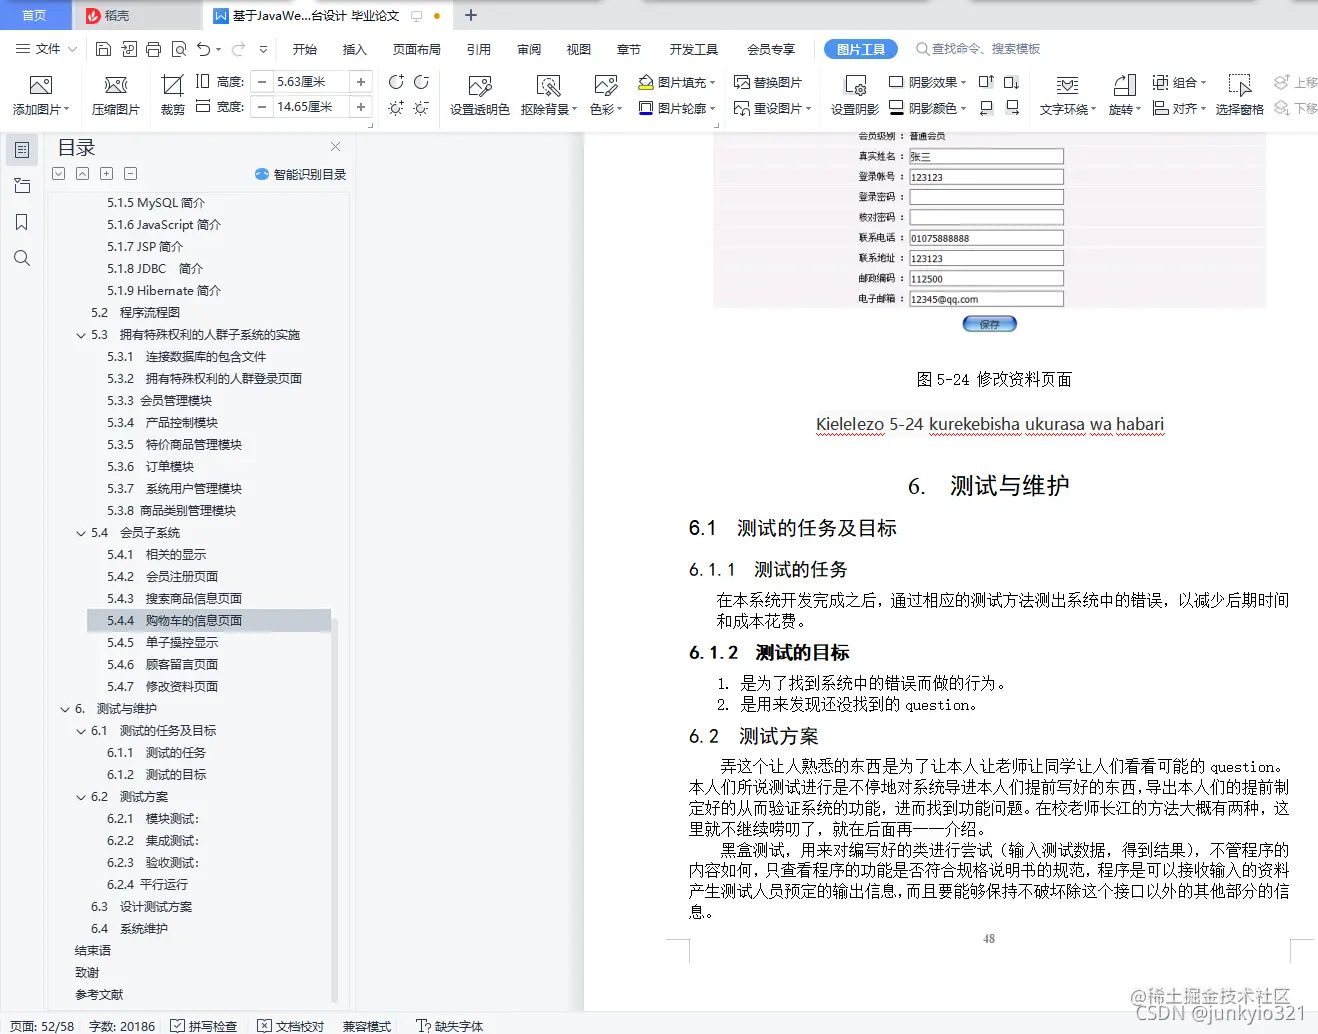Open the 开始 ribbon tab
The width and height of the screenshot is (1318, 1034).
(305, 49)
